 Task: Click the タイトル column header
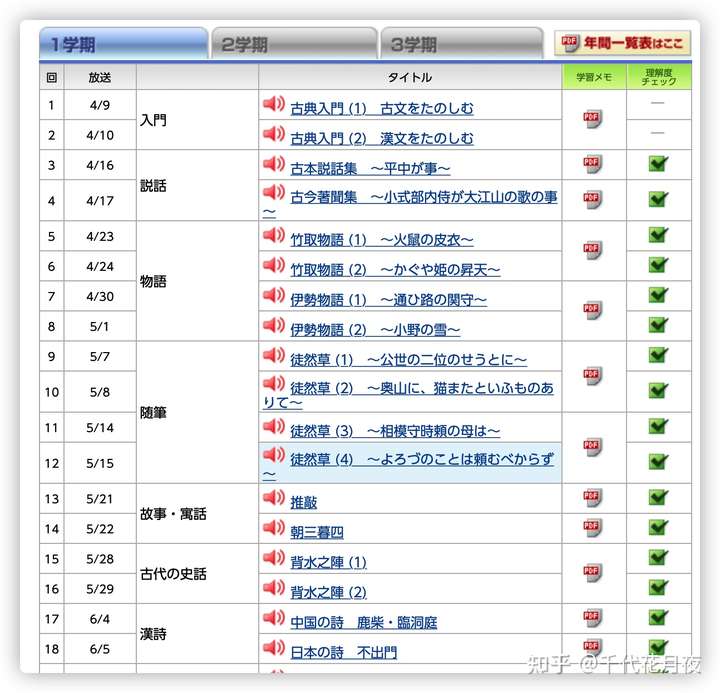pyautogui.click(x=410, y=77)
